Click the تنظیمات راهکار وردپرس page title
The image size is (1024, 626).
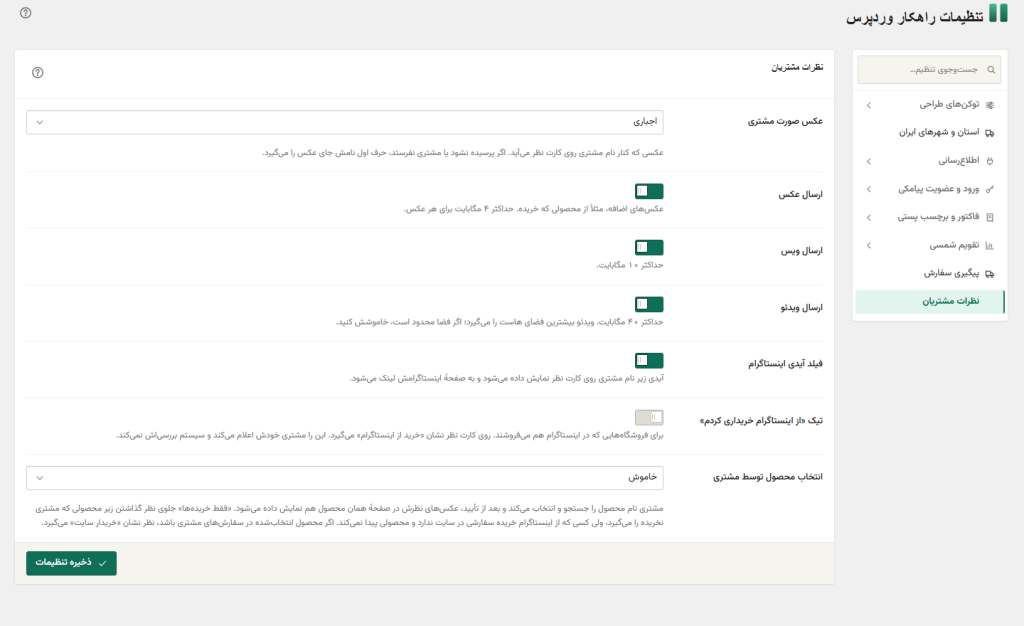point(914,17)
